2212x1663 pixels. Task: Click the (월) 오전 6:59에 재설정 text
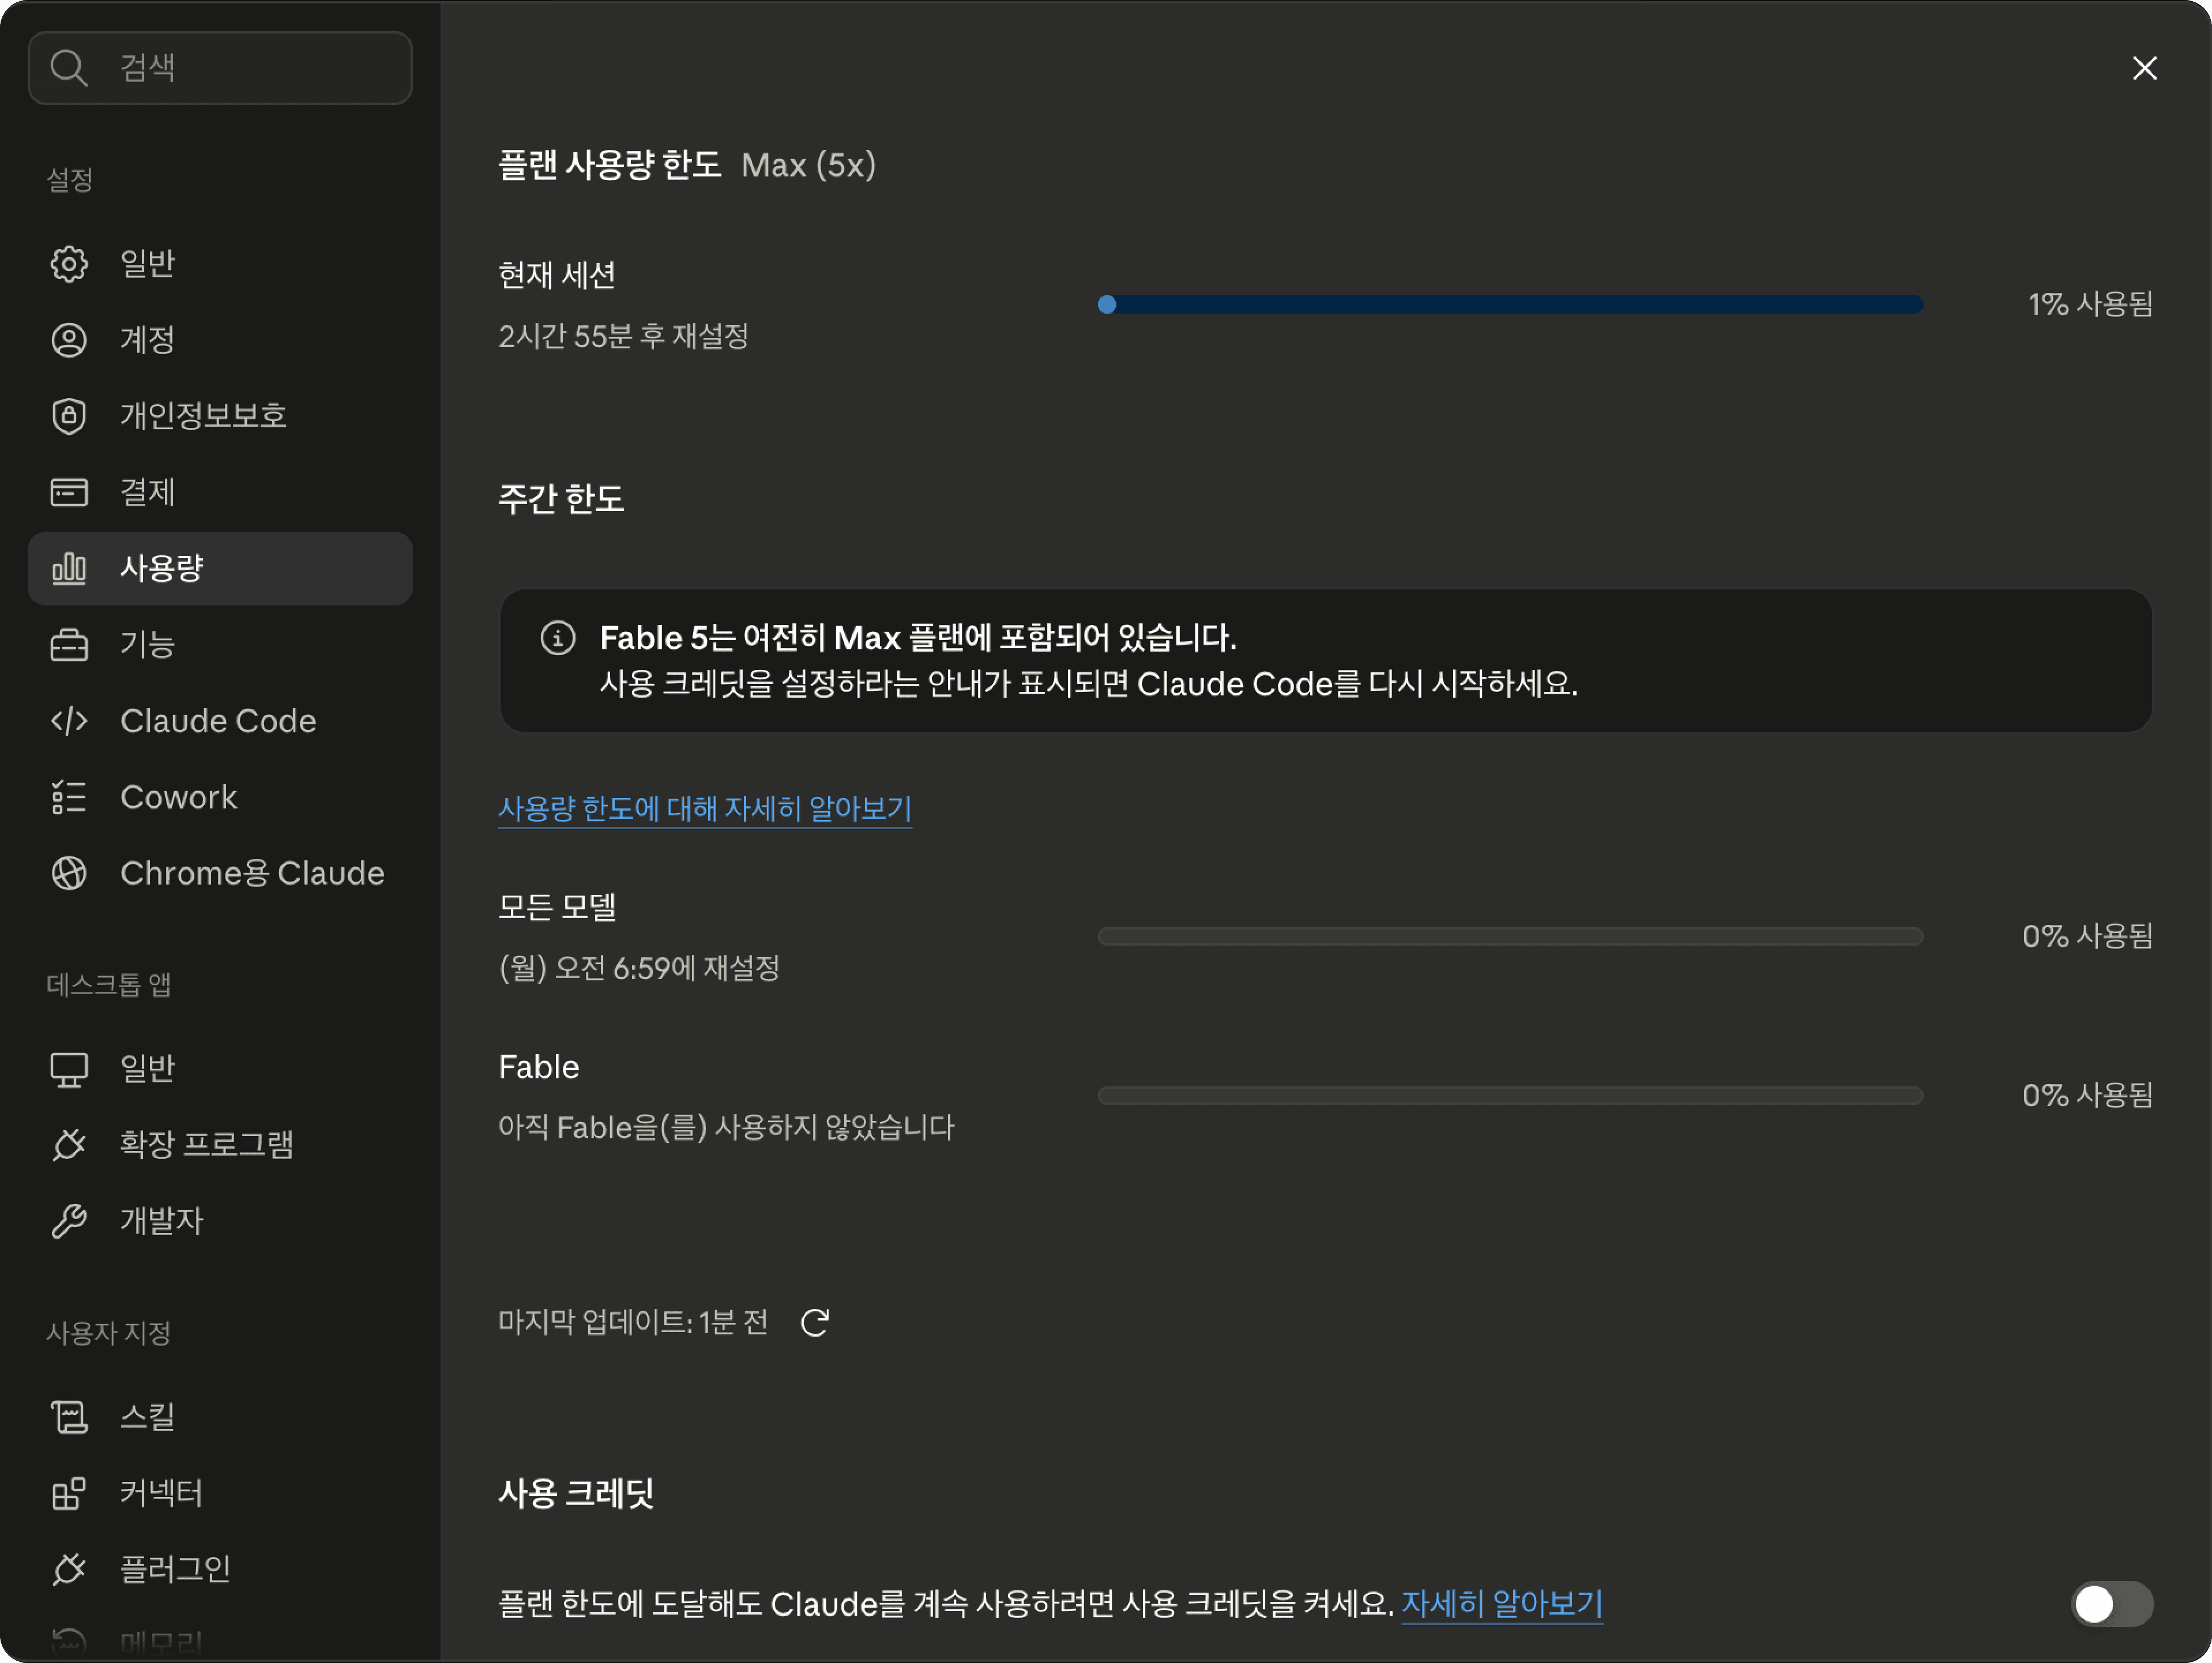pos(639,968)
